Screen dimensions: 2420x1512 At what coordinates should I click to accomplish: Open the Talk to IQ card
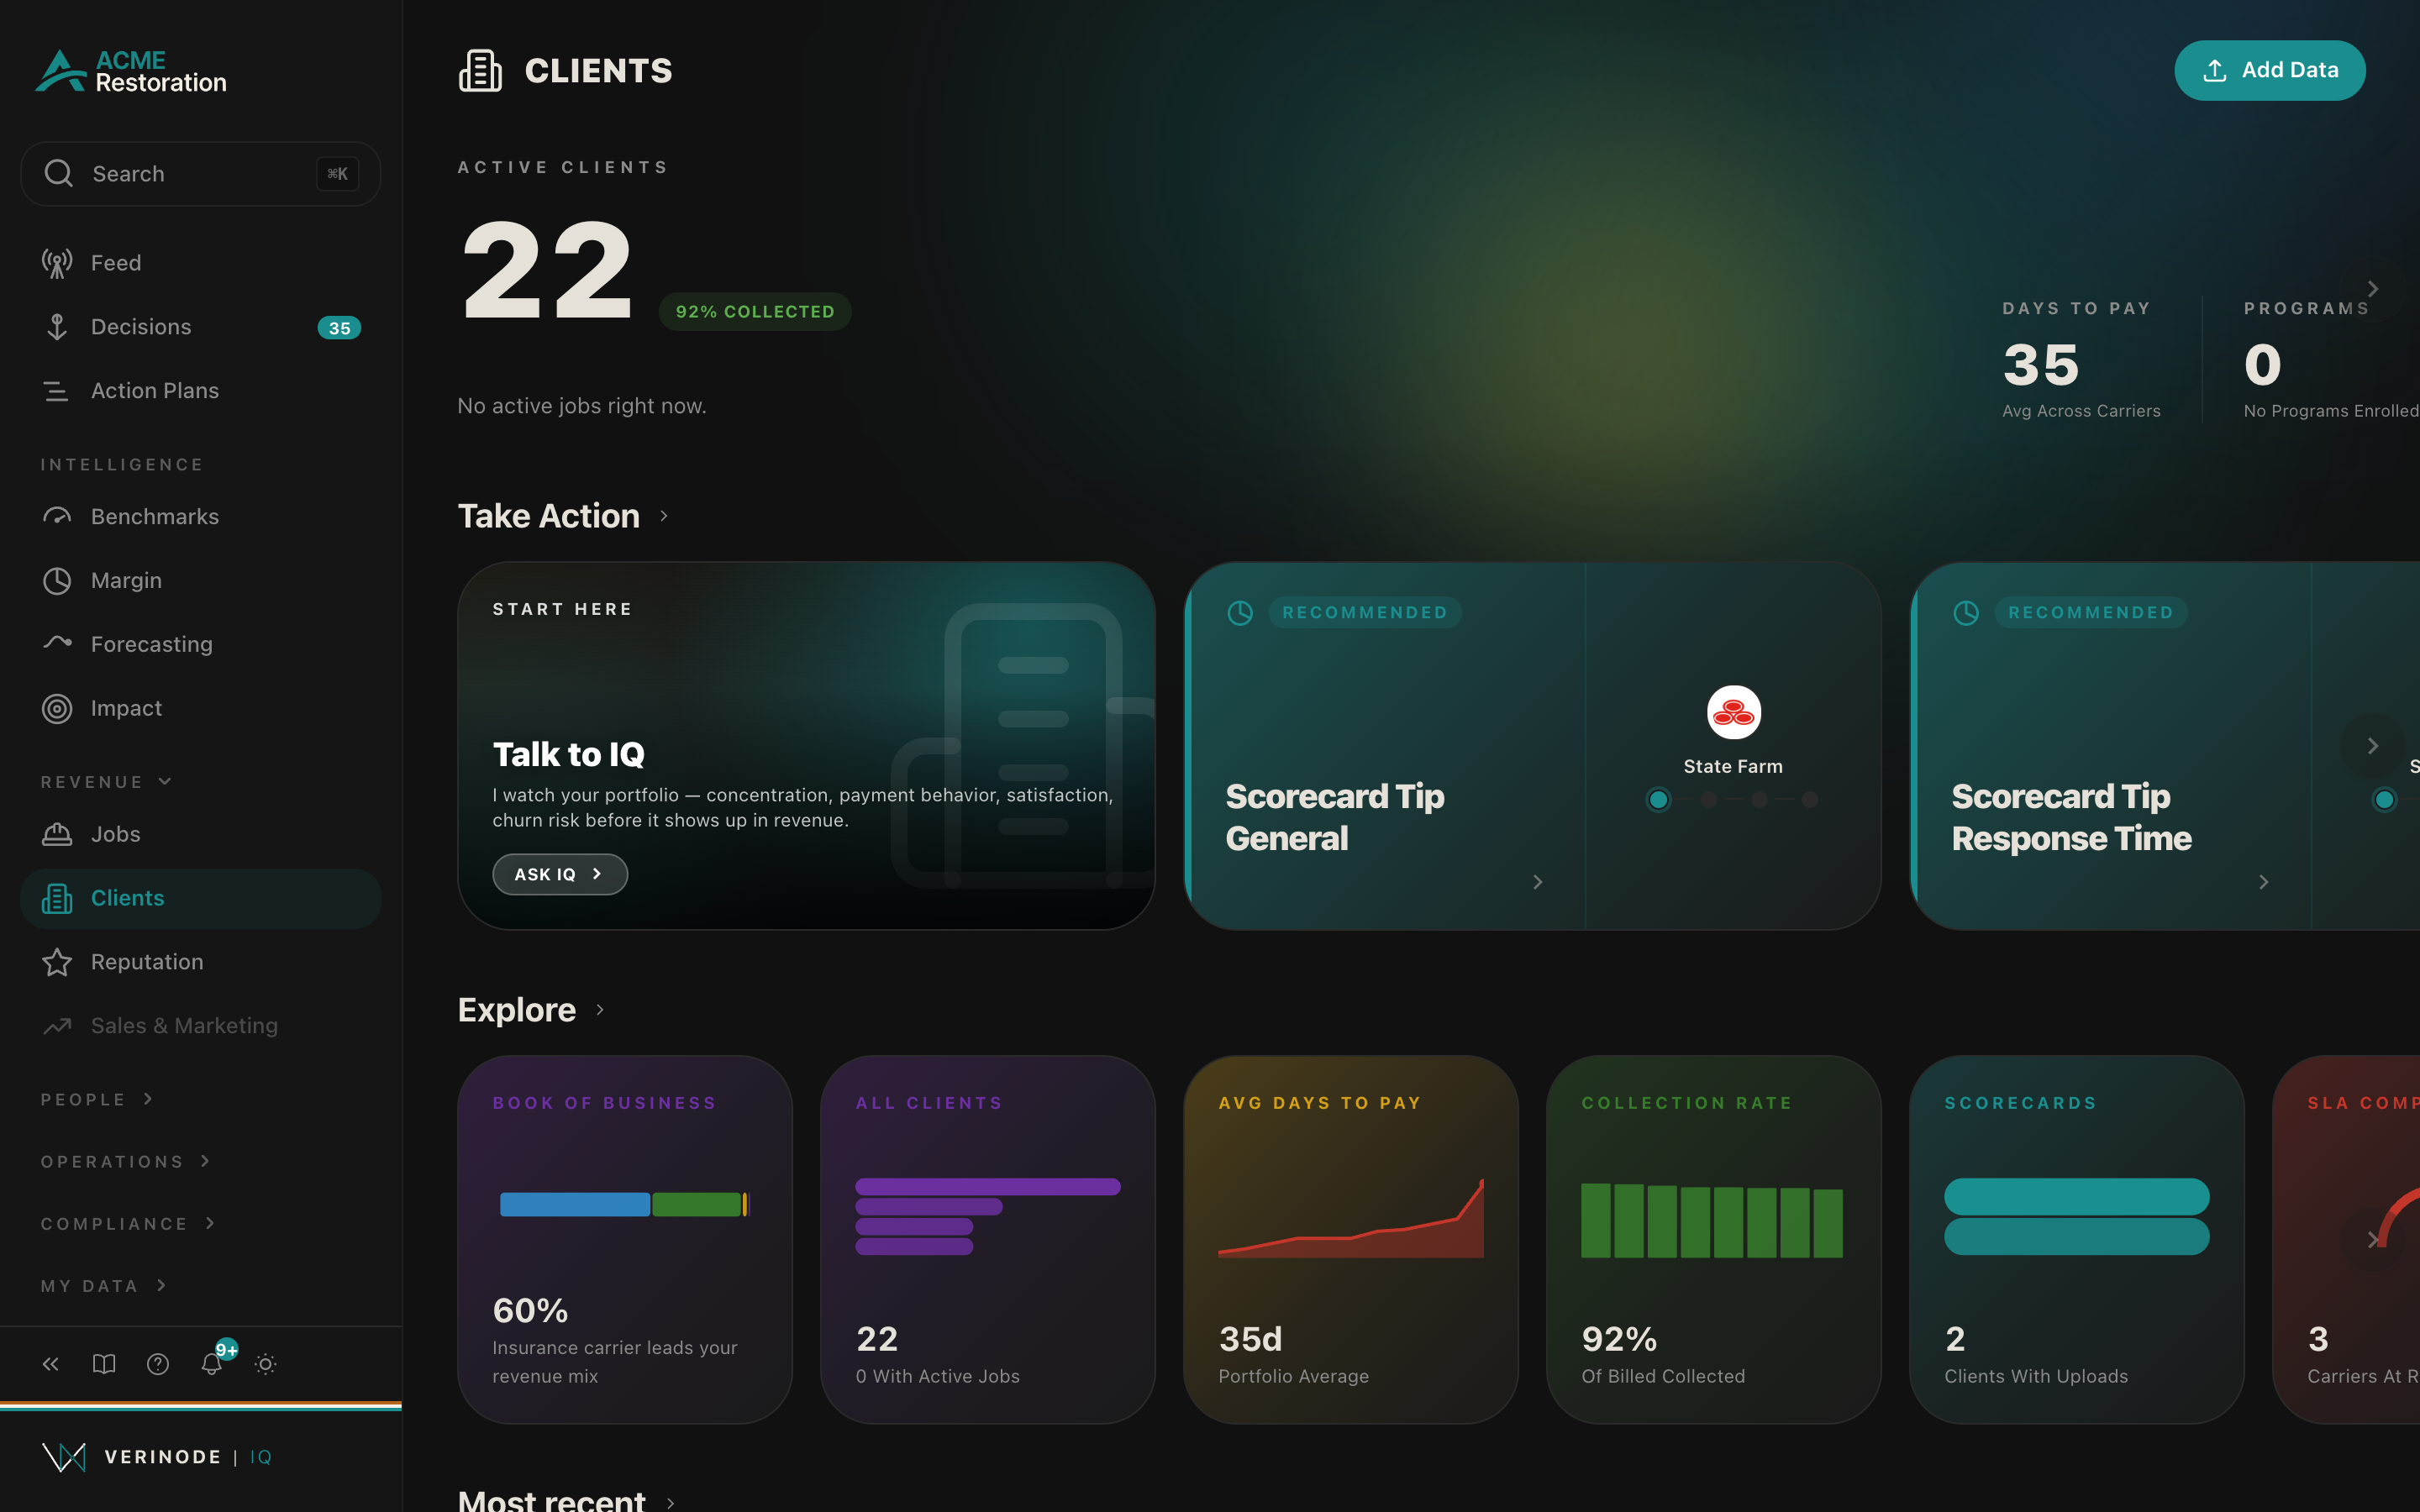click(x=806, y=746)
